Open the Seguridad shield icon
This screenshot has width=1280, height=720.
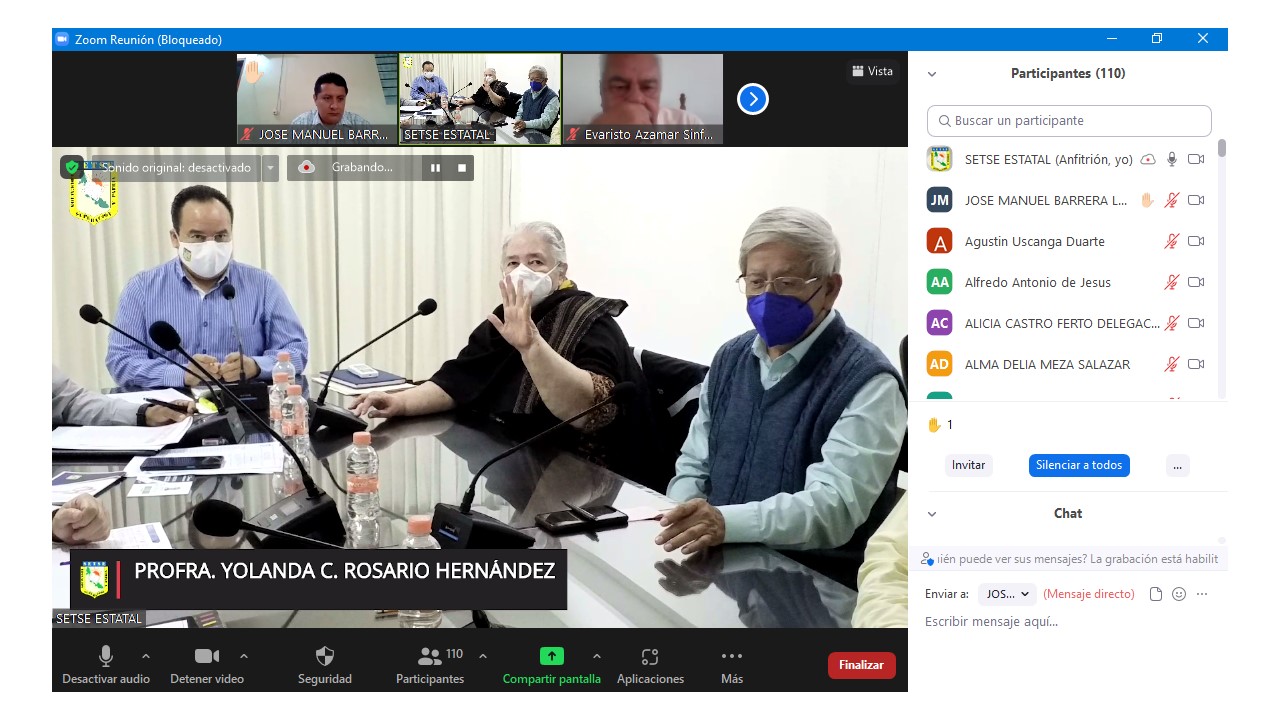click(x=324, y=657)
